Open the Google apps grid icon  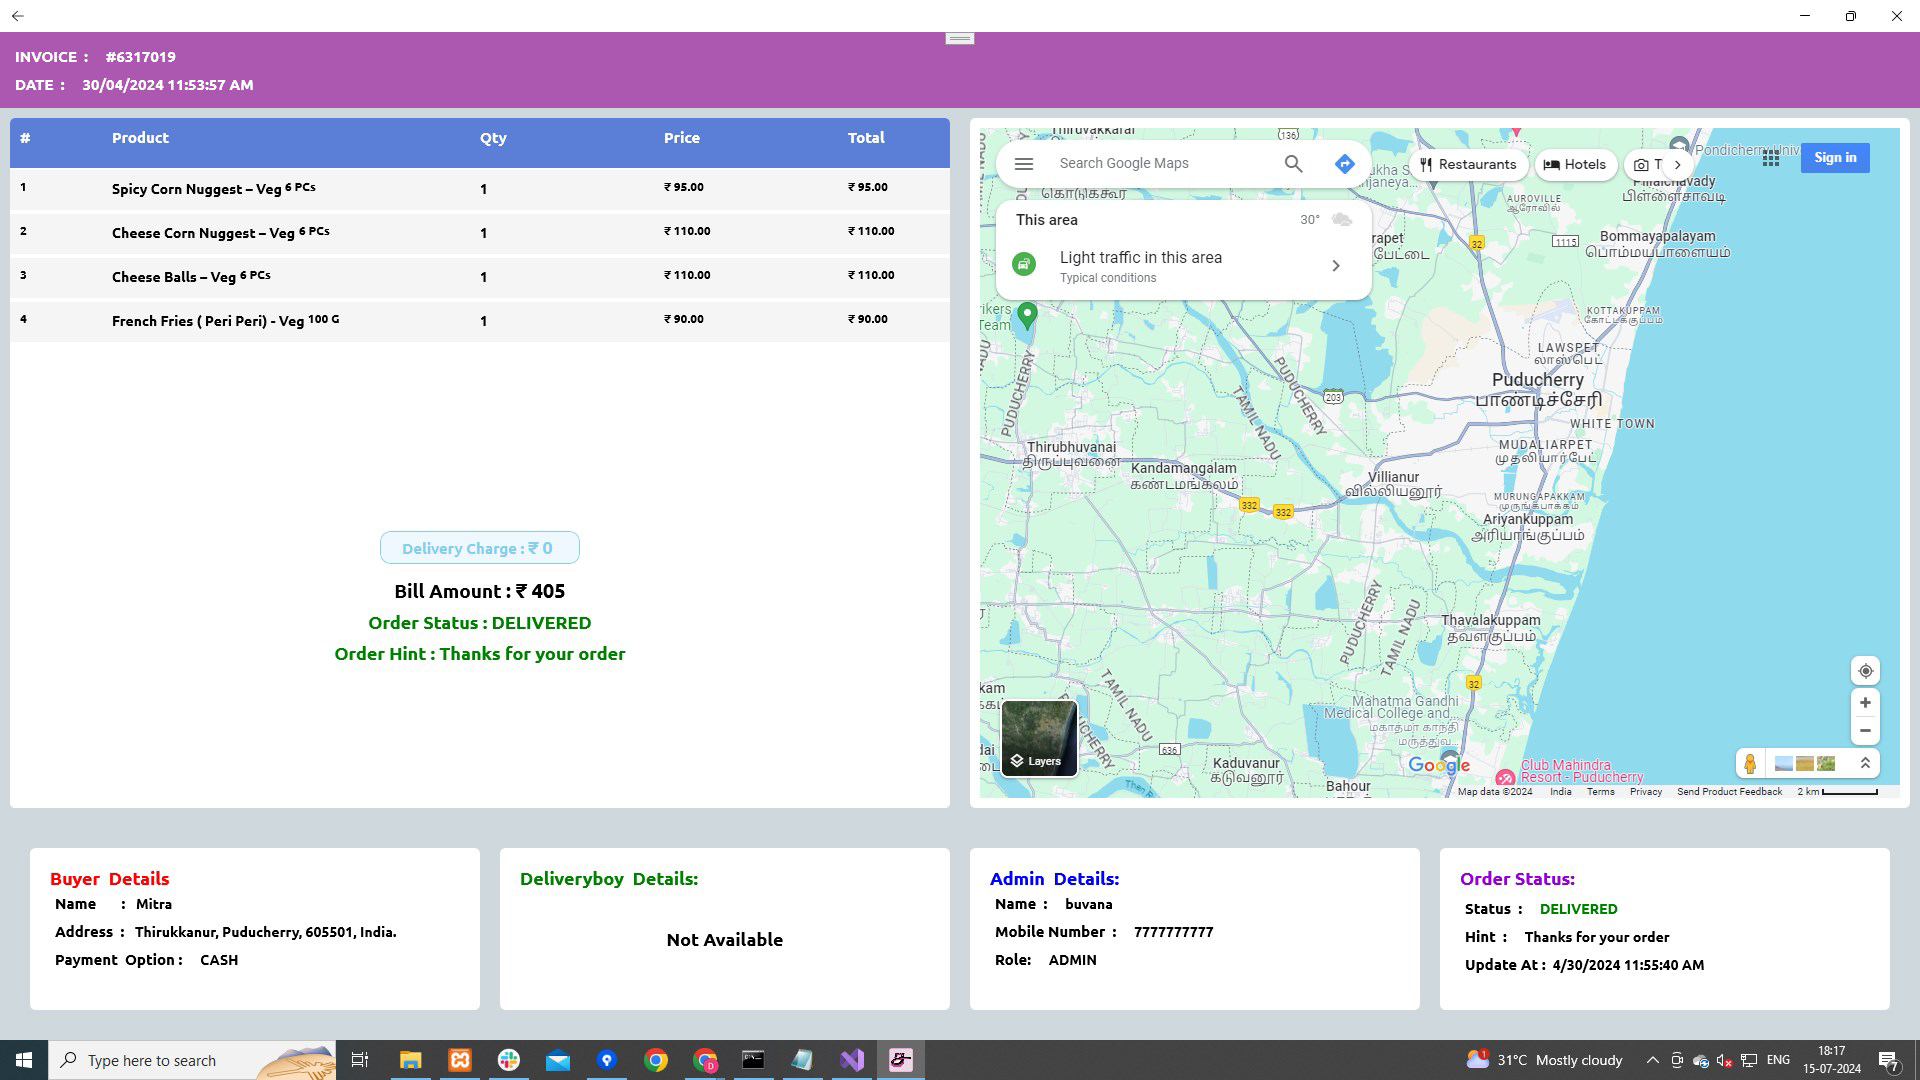(x=1770, y=158)
